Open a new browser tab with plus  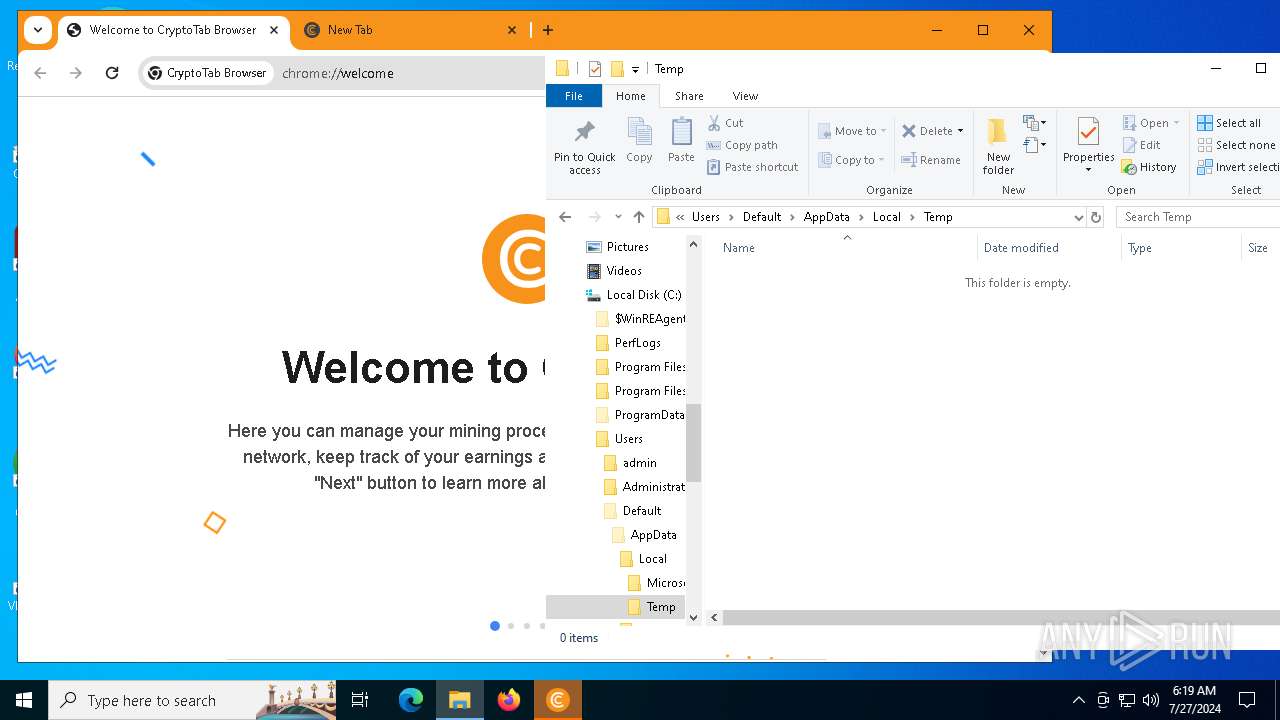548,30
